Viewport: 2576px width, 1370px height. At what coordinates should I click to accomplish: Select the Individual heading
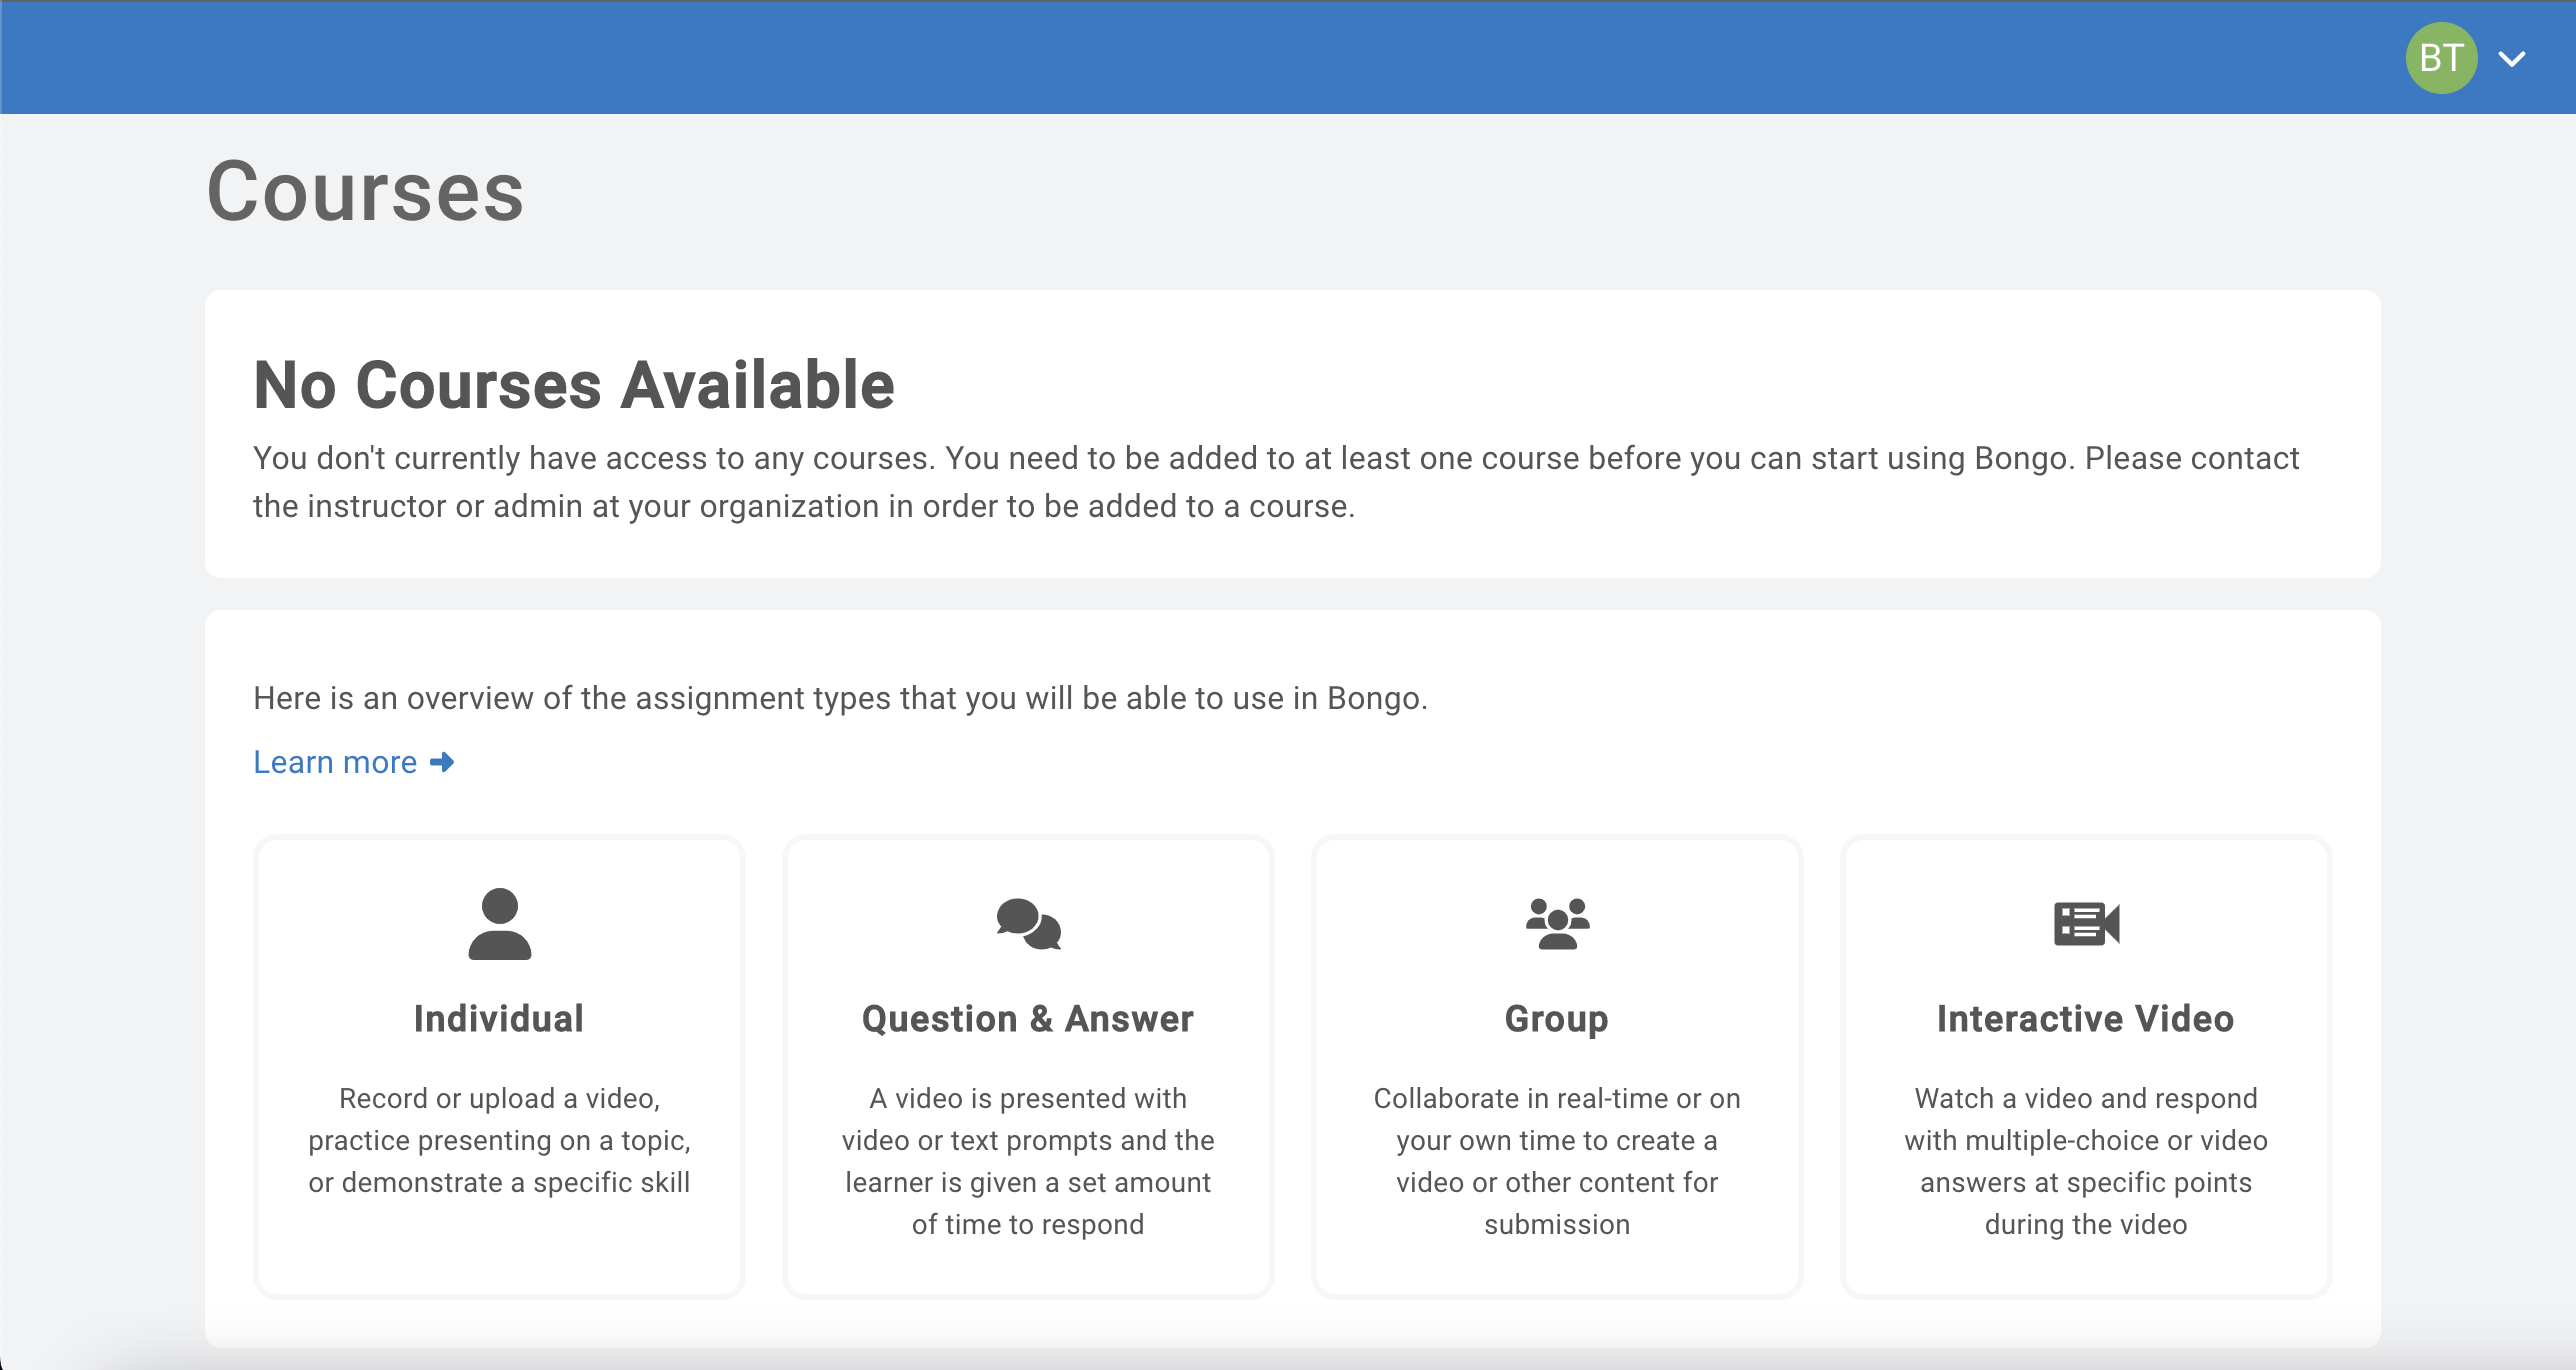pyautogui.click(x=499, y=1018)
